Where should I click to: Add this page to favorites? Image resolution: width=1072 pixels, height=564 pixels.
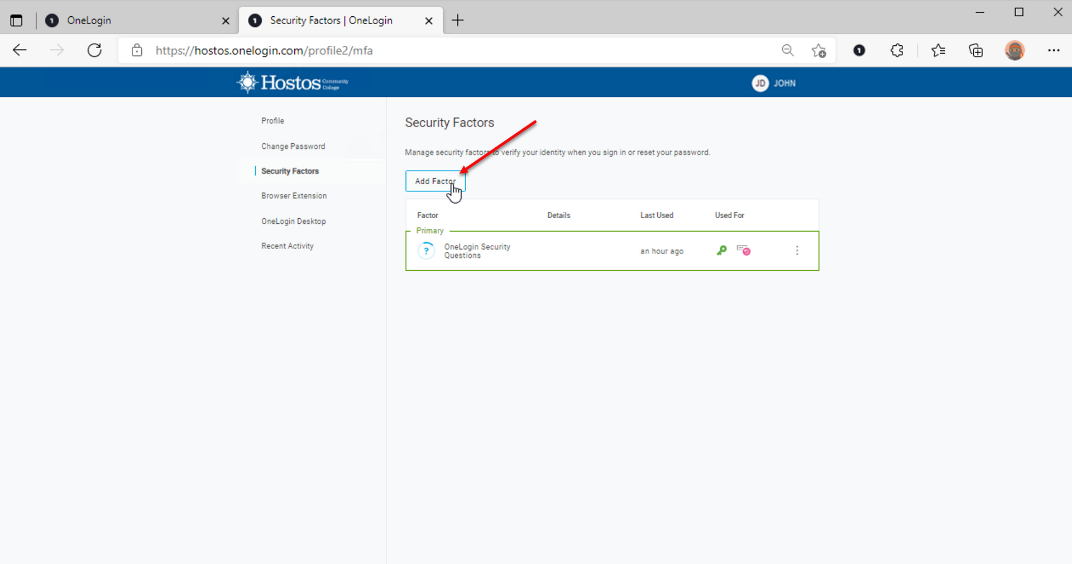819,50
